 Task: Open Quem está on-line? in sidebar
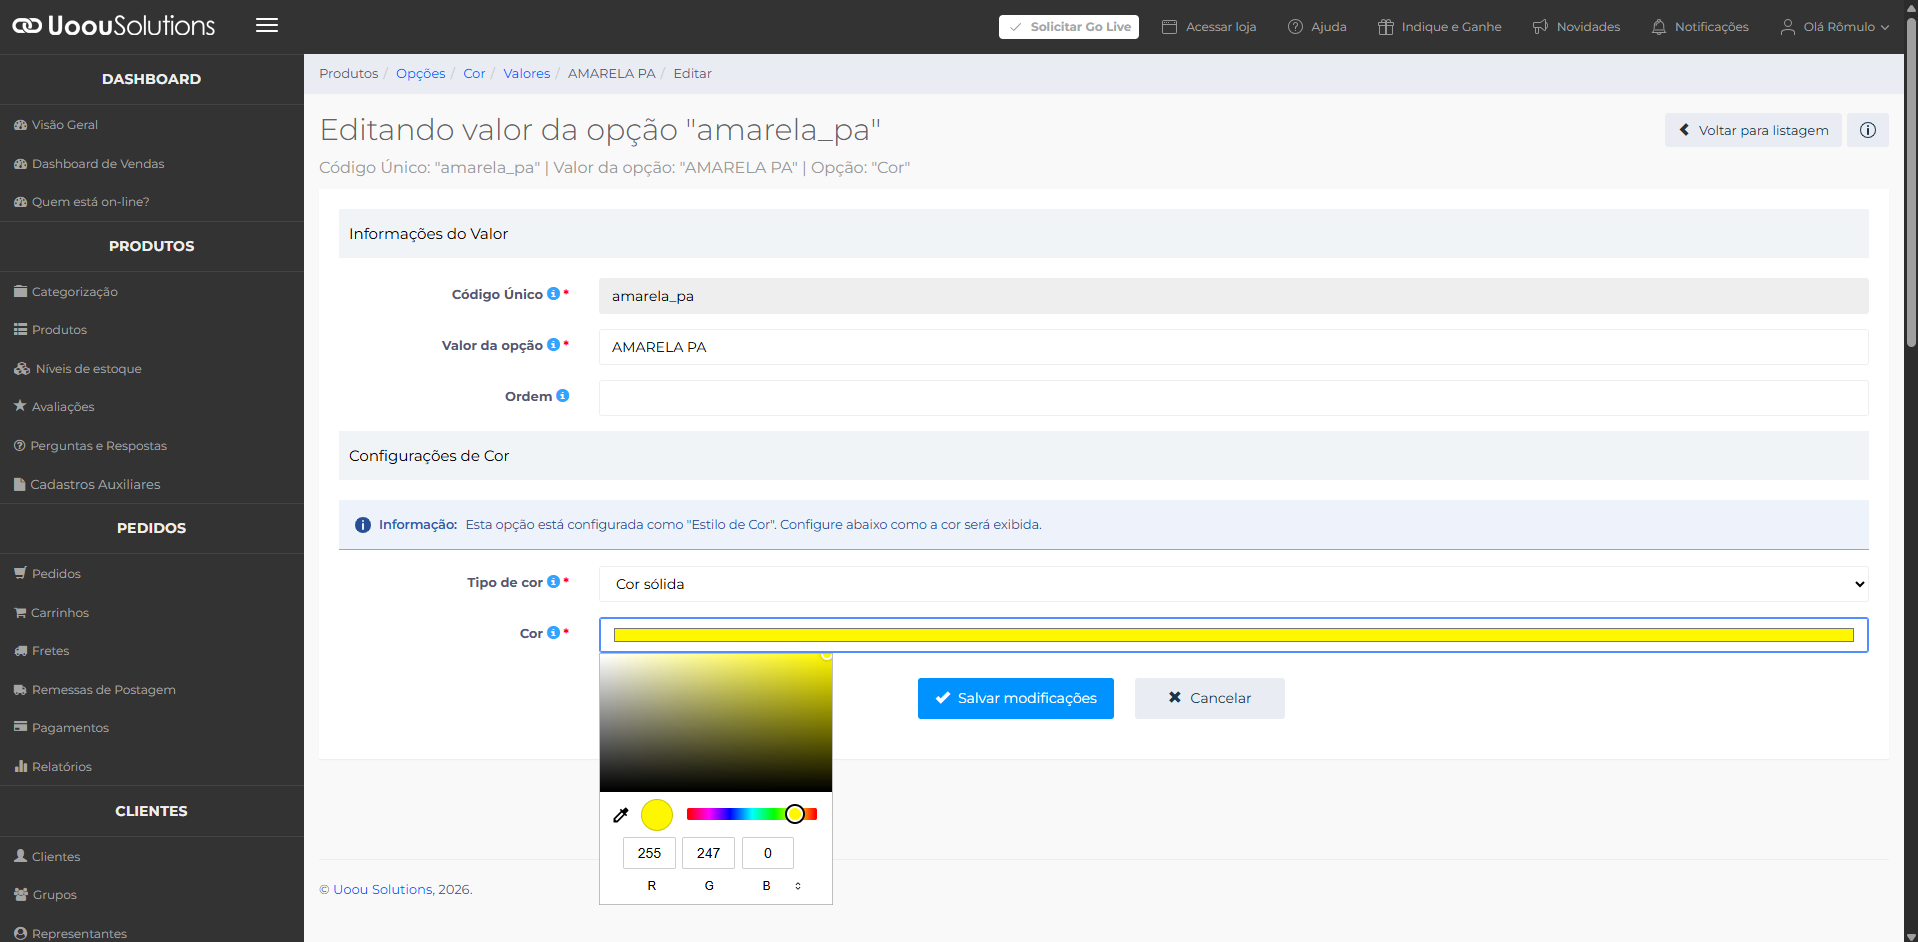(x=90, y=202)
